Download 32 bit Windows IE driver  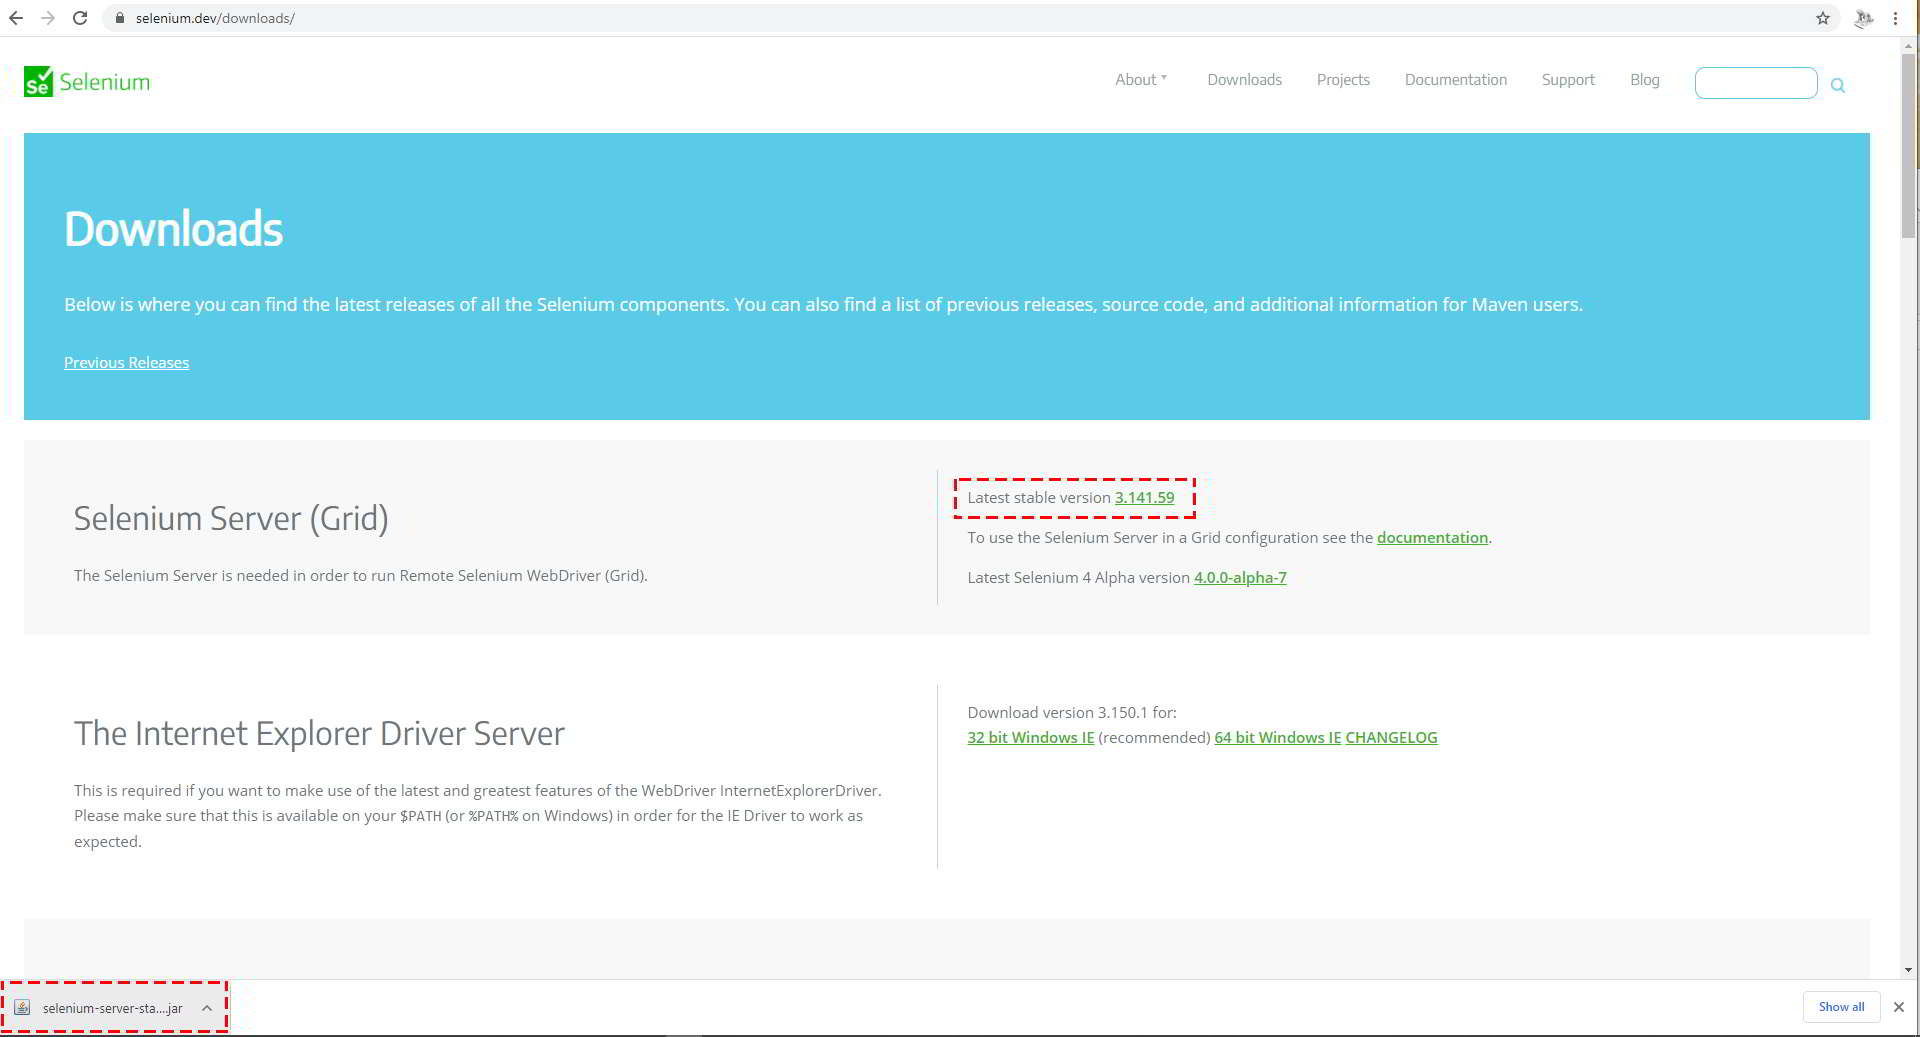point(1031,737)
